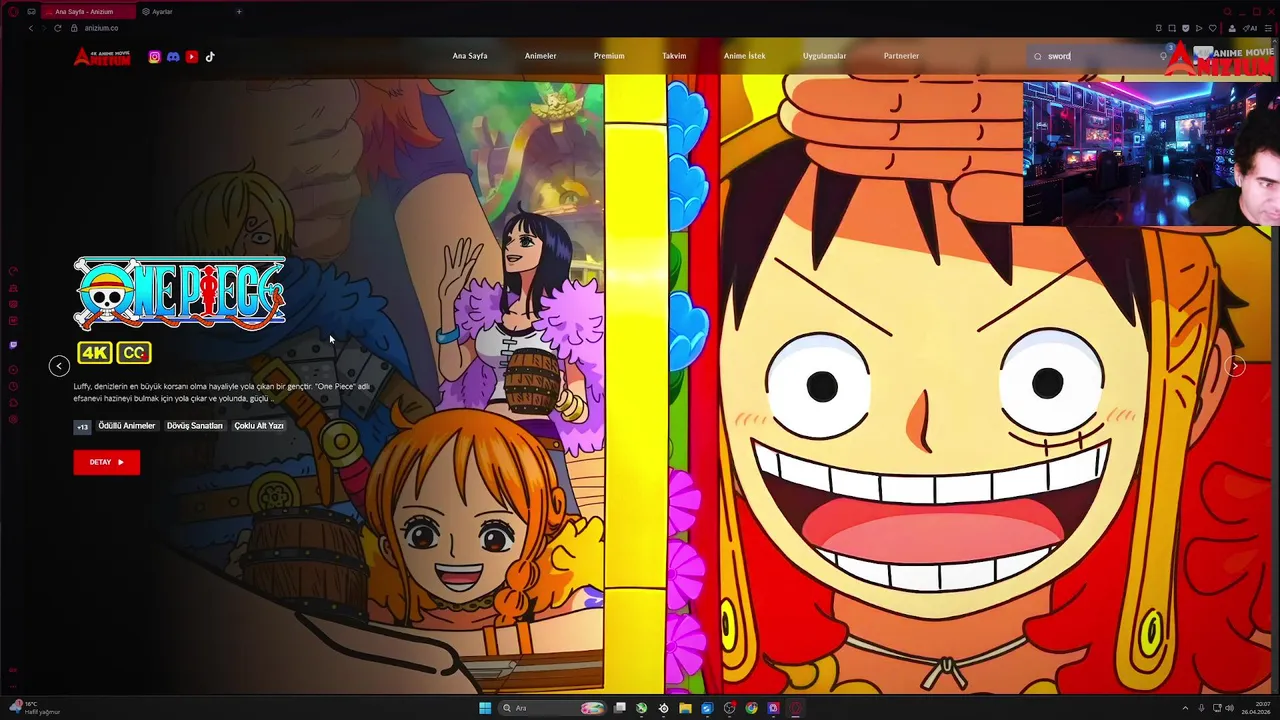Open Anizium's Instagram page icon

154,57
